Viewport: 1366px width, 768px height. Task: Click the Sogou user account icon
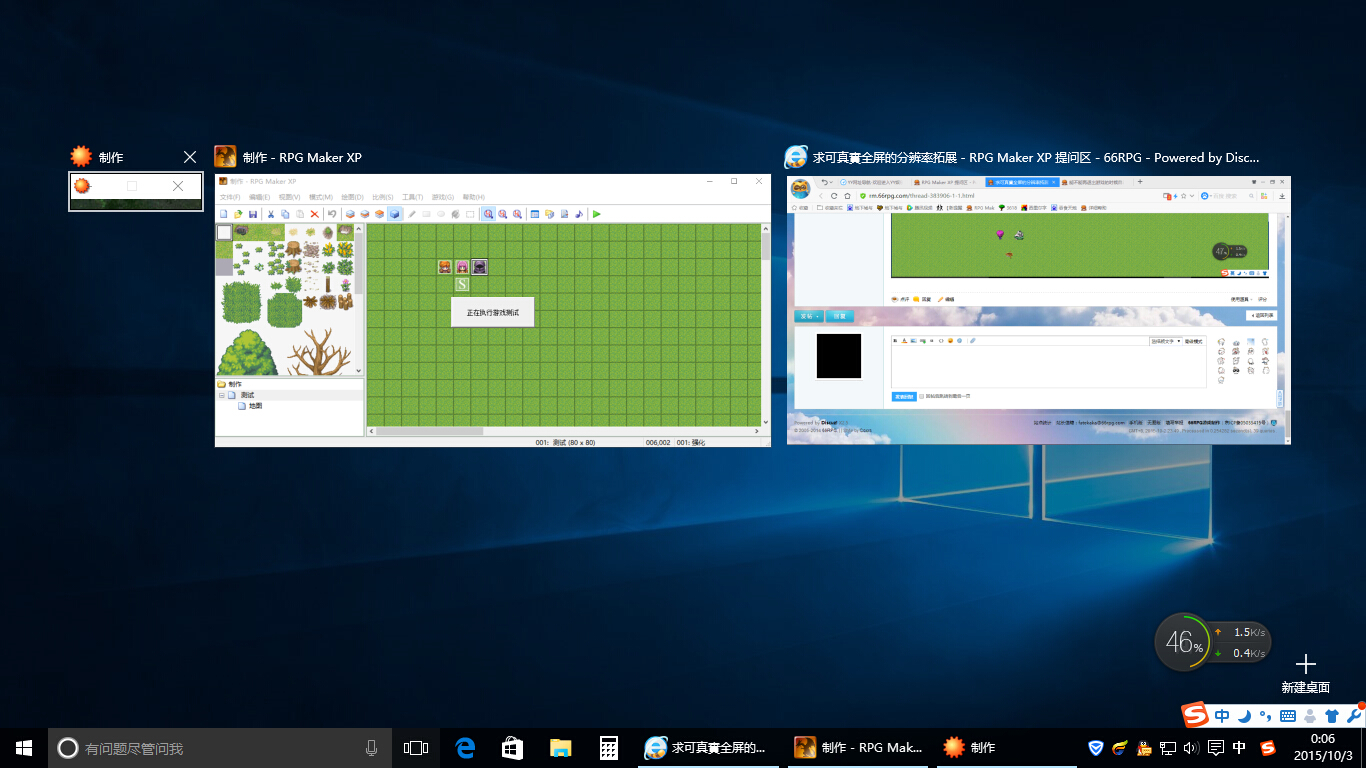pos(1310,716)
